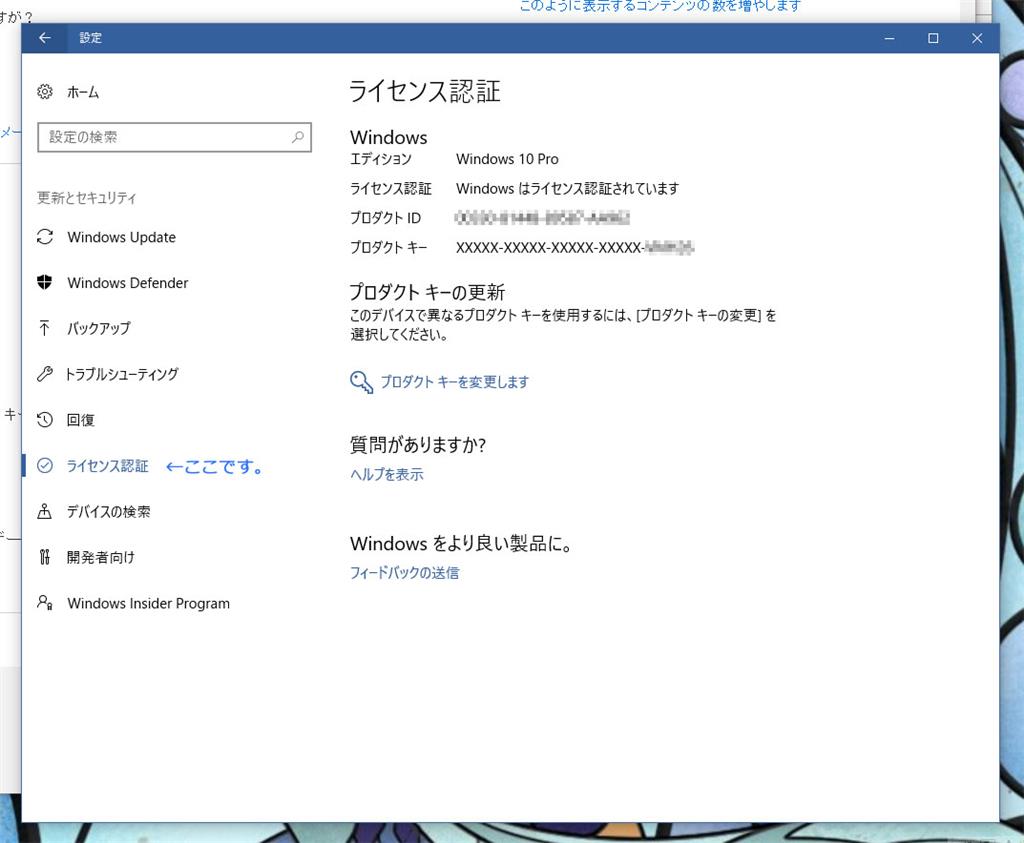Click the 更新とセキュリティ section label
The height and width of the screenshot is (843, 1024).
click(x=86, y=198)
